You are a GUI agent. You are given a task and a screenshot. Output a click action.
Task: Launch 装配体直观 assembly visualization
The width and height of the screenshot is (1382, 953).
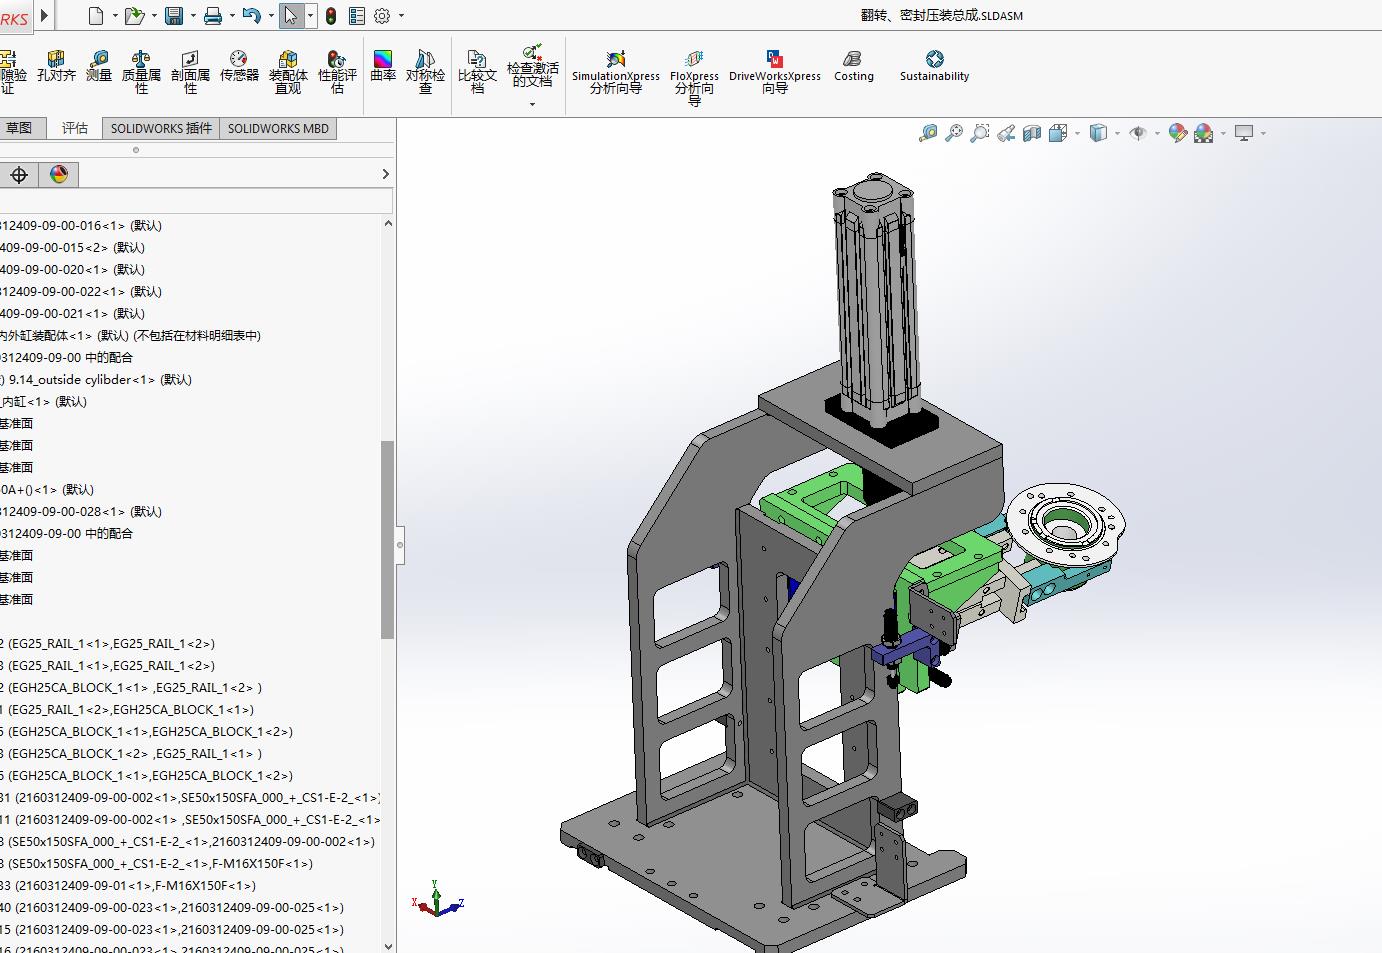288,73
